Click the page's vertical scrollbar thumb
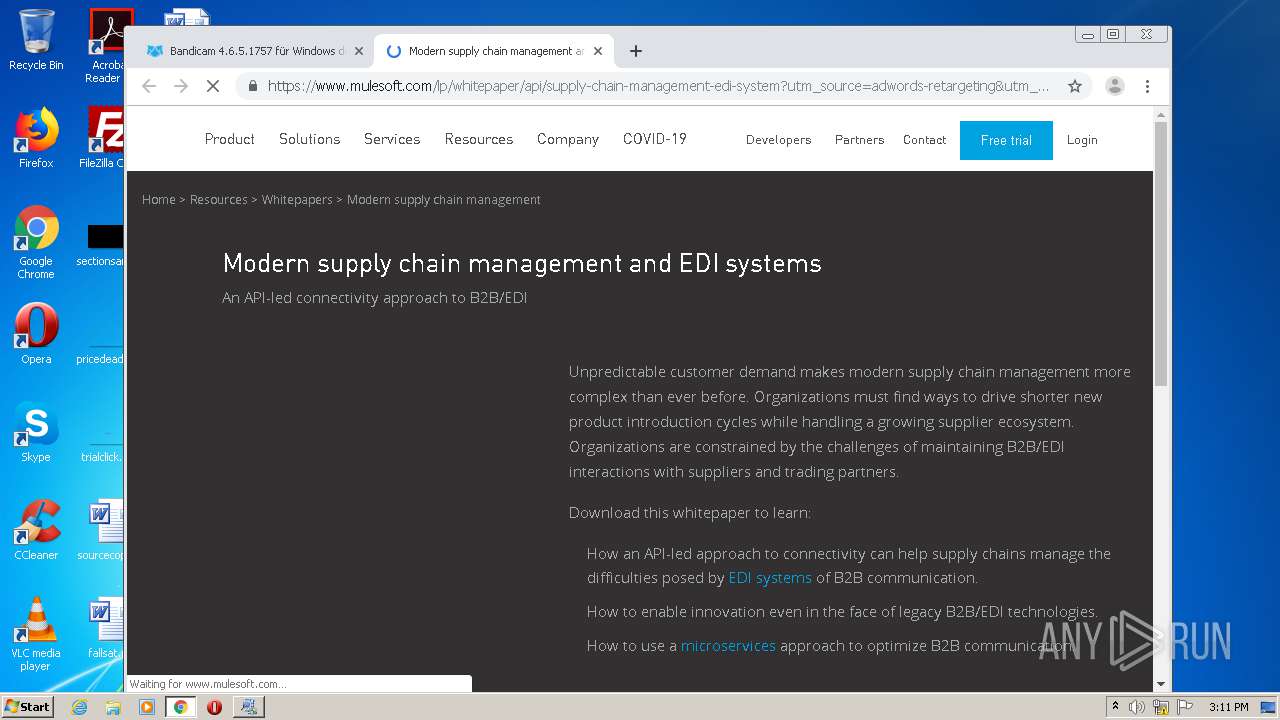The height and width of the screenshot is (720, 1280). [x=1161, y=252]
